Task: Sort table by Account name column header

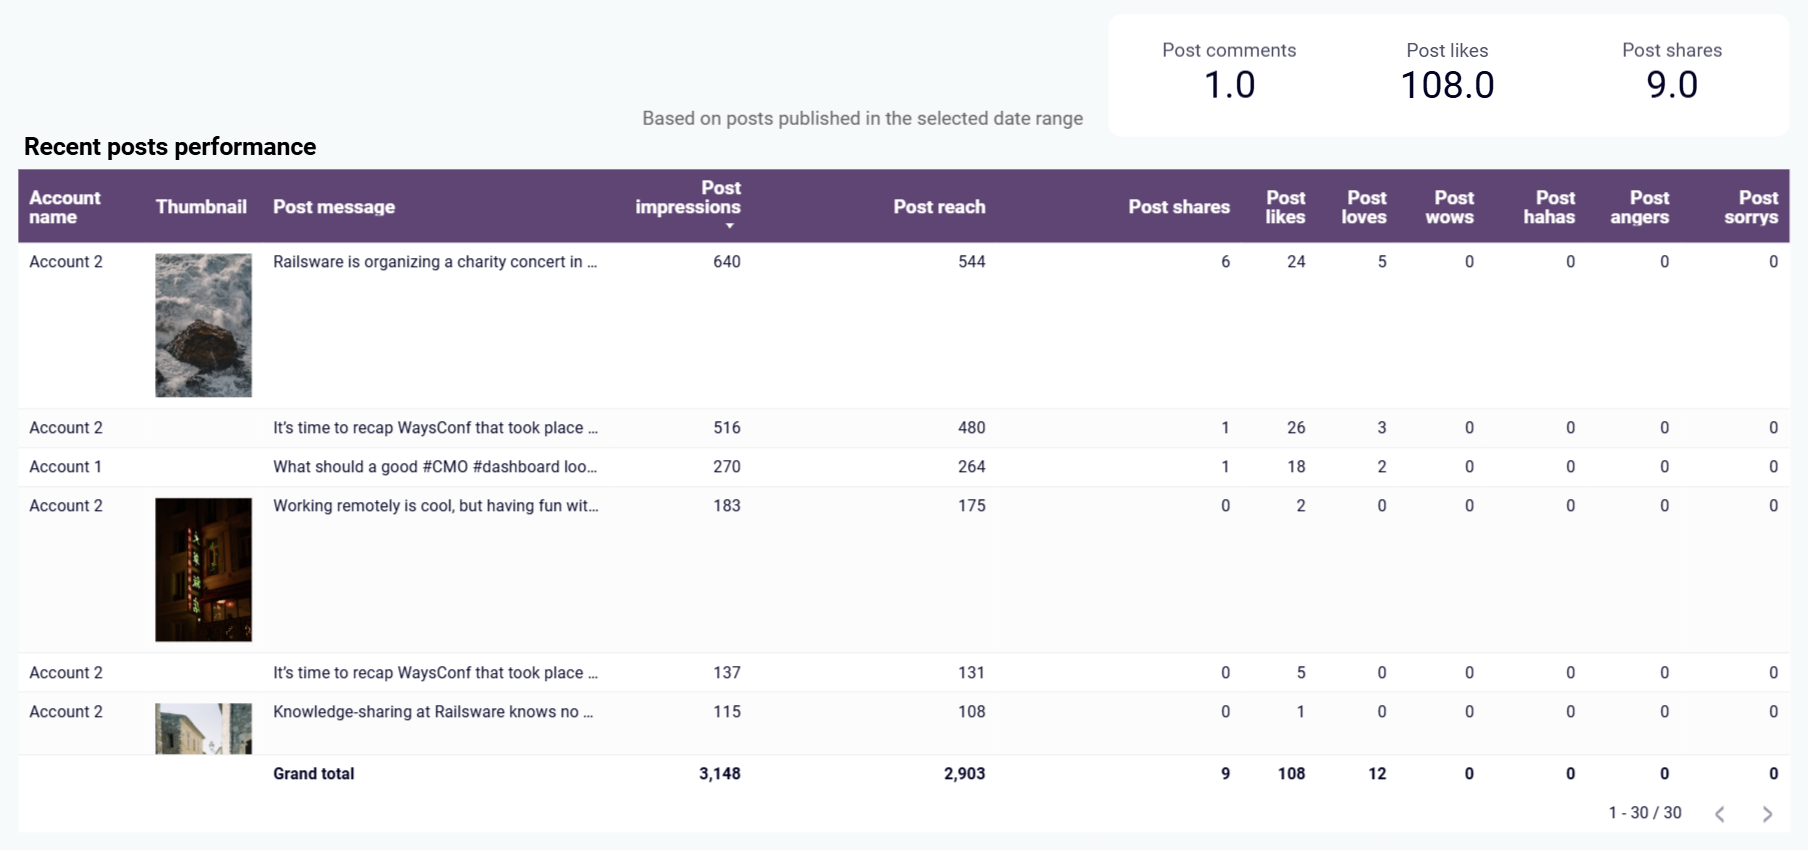Action: coord(65,207)
